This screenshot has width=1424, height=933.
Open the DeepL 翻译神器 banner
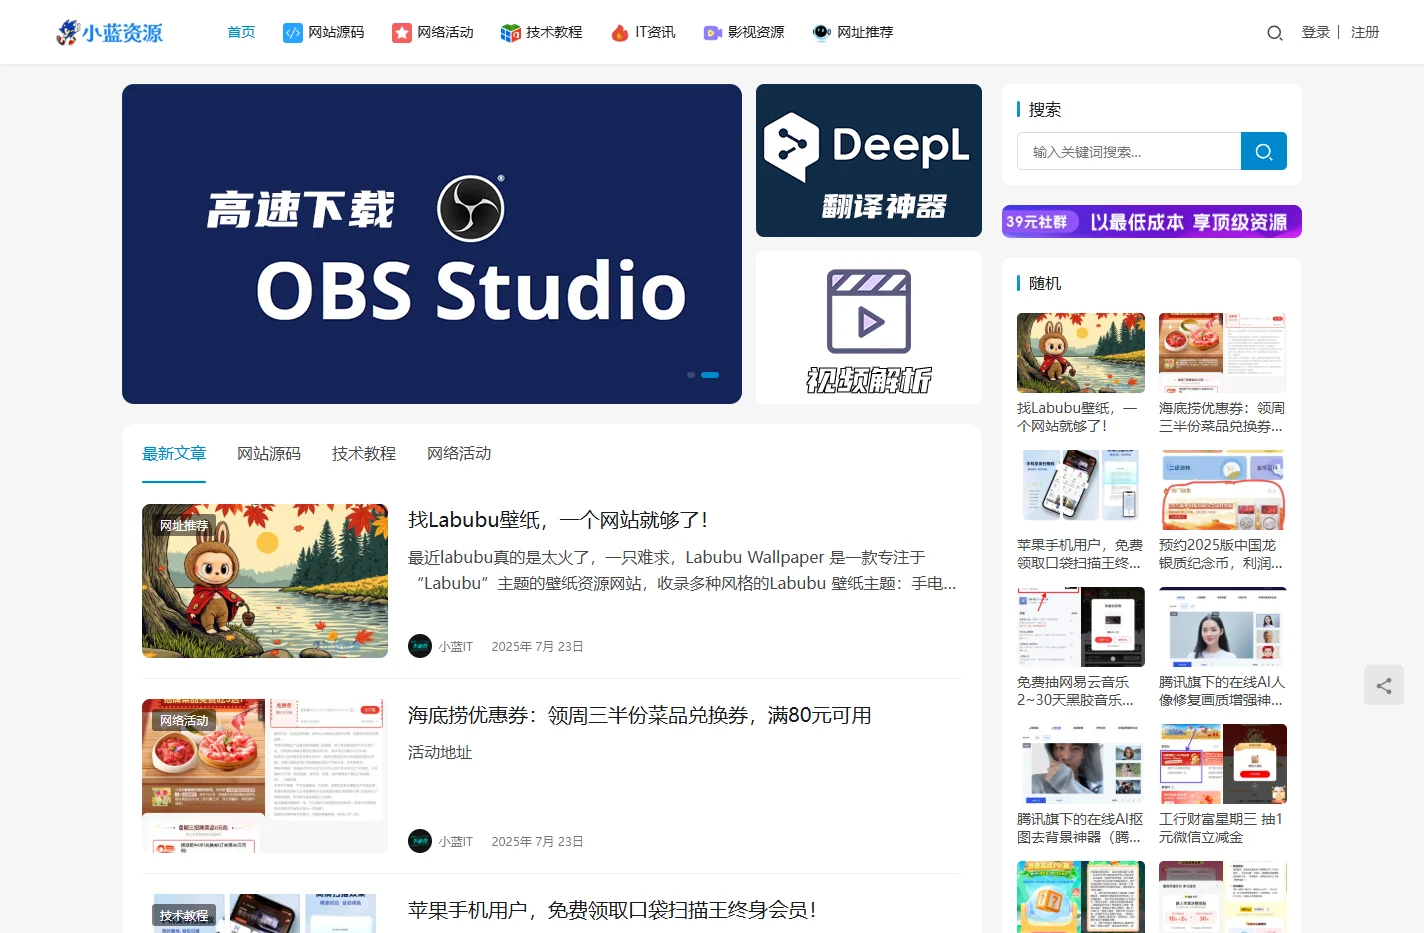pyautogui.click(x=869, y=160)
